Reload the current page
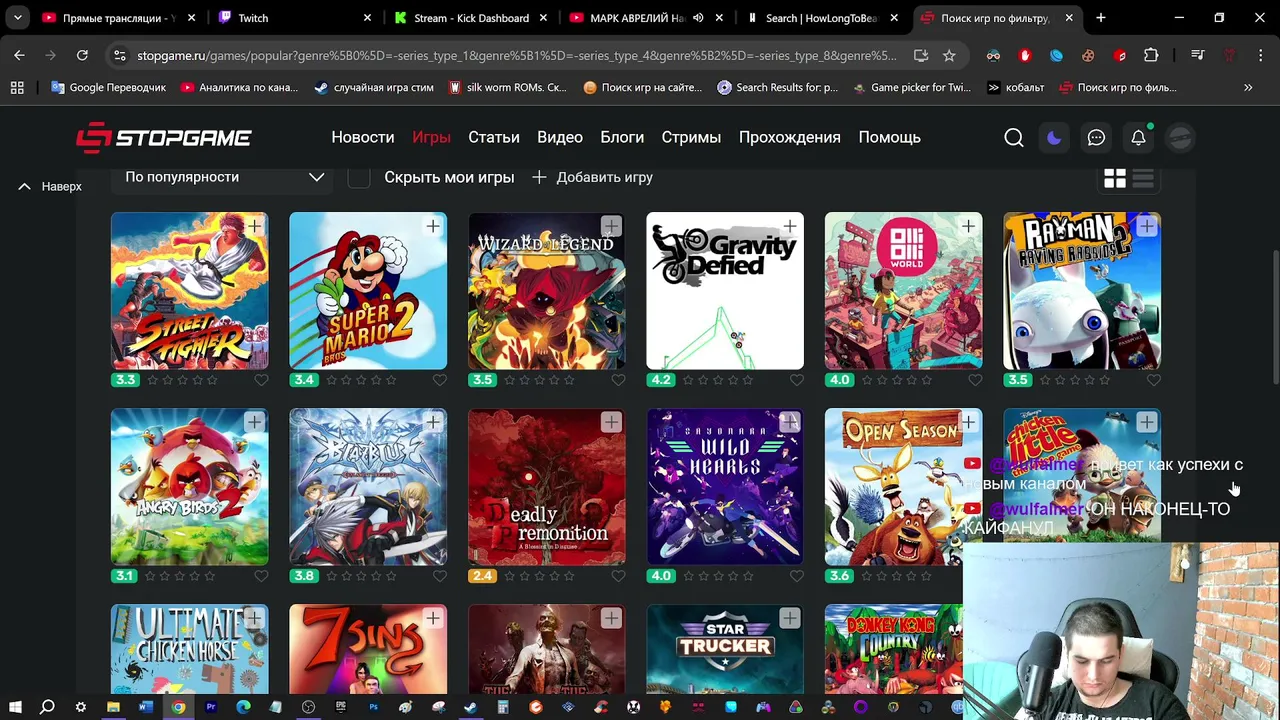This screenshot has width=1280, height=720. point(82,55)
